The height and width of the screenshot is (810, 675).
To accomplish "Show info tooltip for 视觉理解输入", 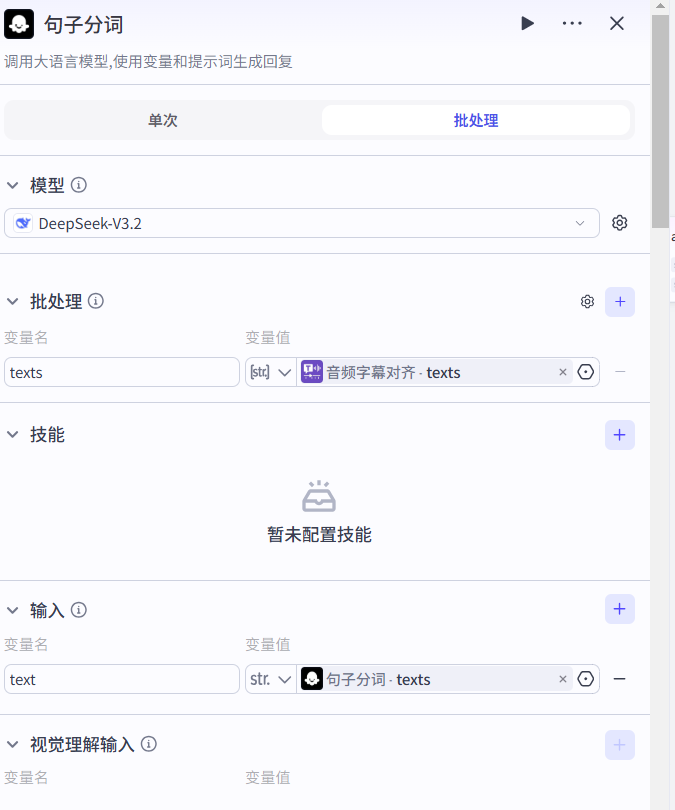I will click(149, 744).
